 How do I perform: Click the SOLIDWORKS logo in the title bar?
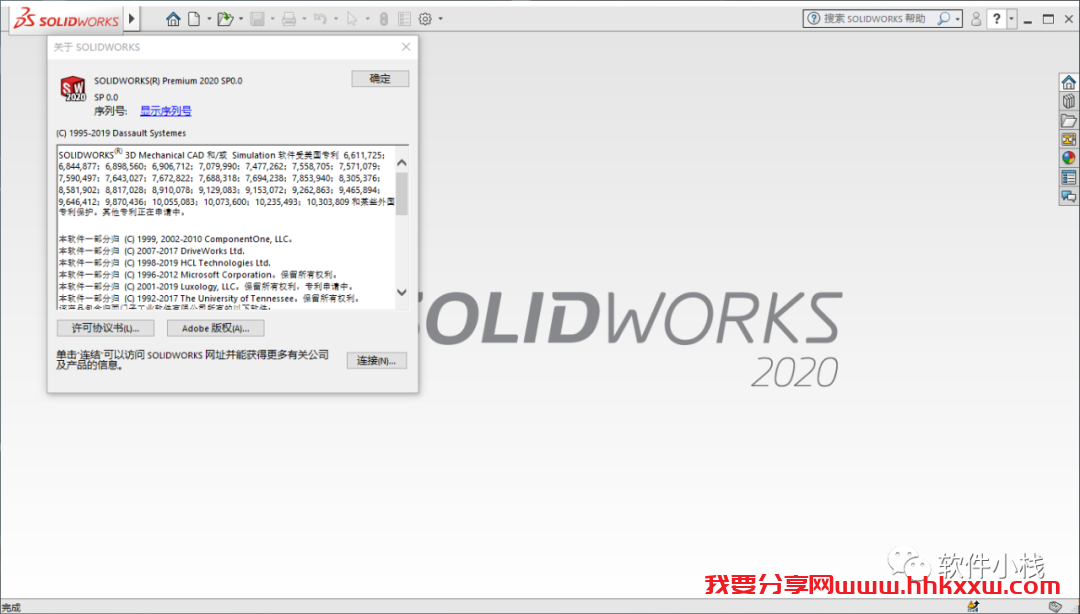(x=66, y=19)
